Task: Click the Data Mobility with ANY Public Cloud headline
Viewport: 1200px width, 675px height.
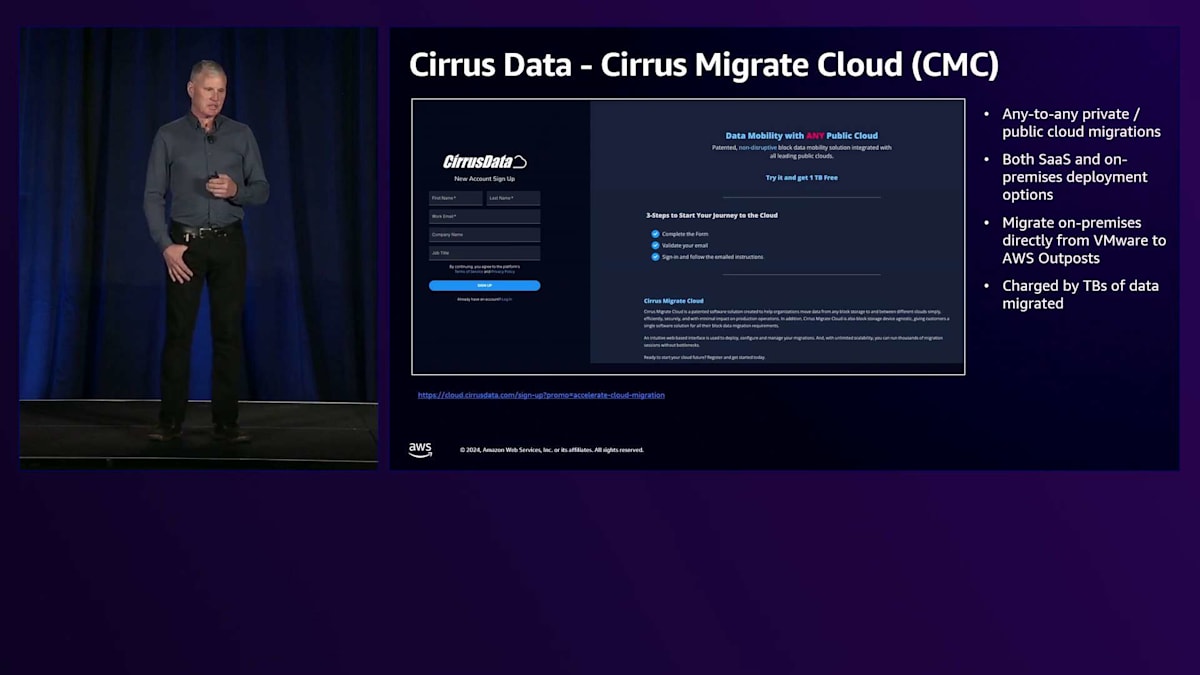Action: [802, 135]
